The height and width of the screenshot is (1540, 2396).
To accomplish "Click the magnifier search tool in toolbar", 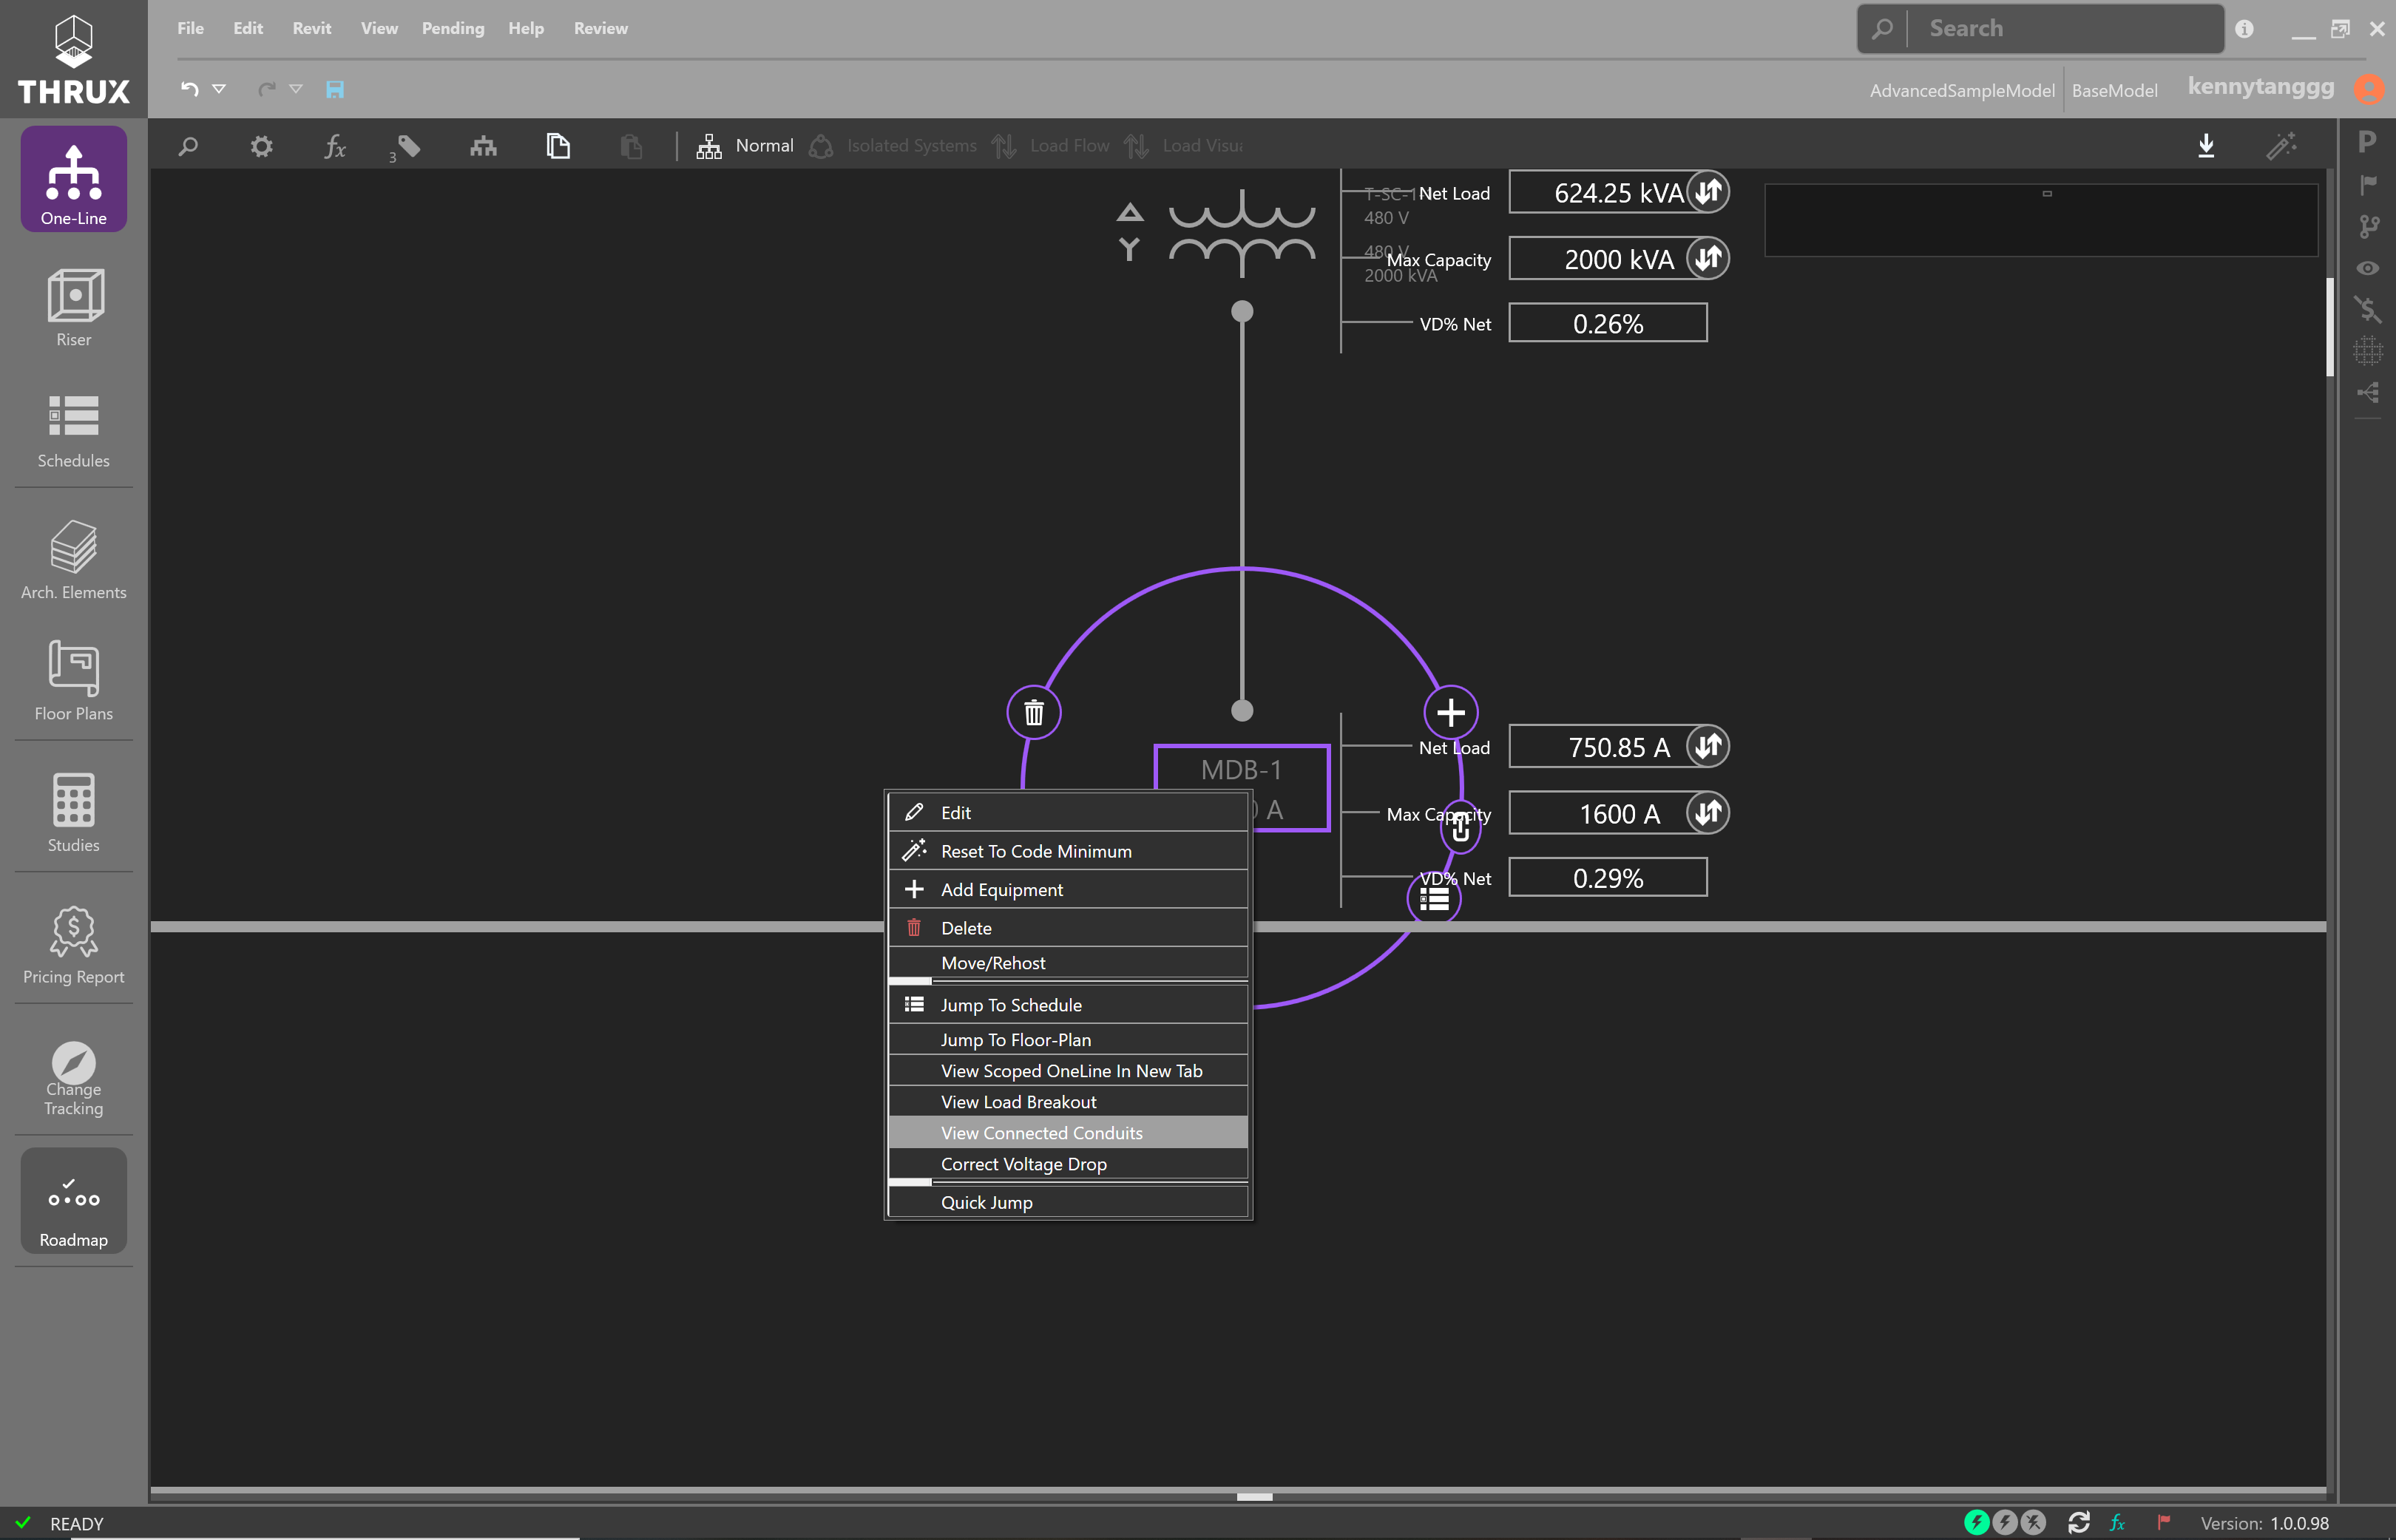I will 188,146.
